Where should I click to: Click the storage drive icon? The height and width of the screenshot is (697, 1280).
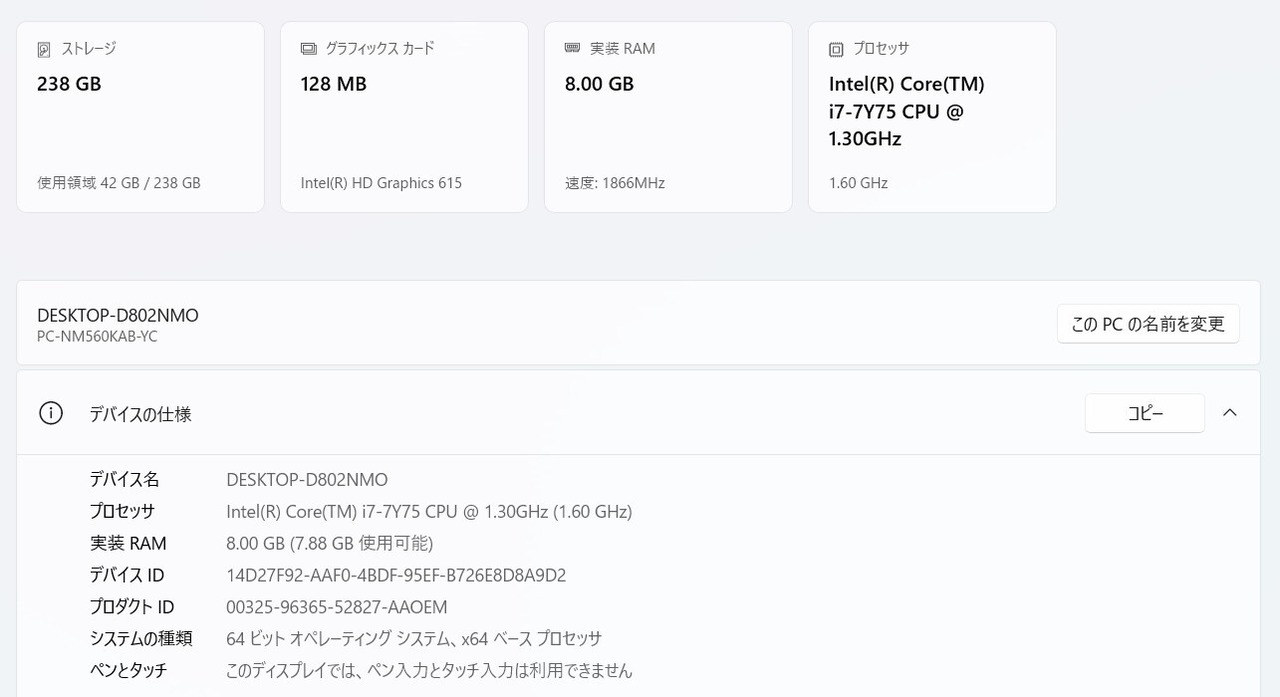pos(44,49)
